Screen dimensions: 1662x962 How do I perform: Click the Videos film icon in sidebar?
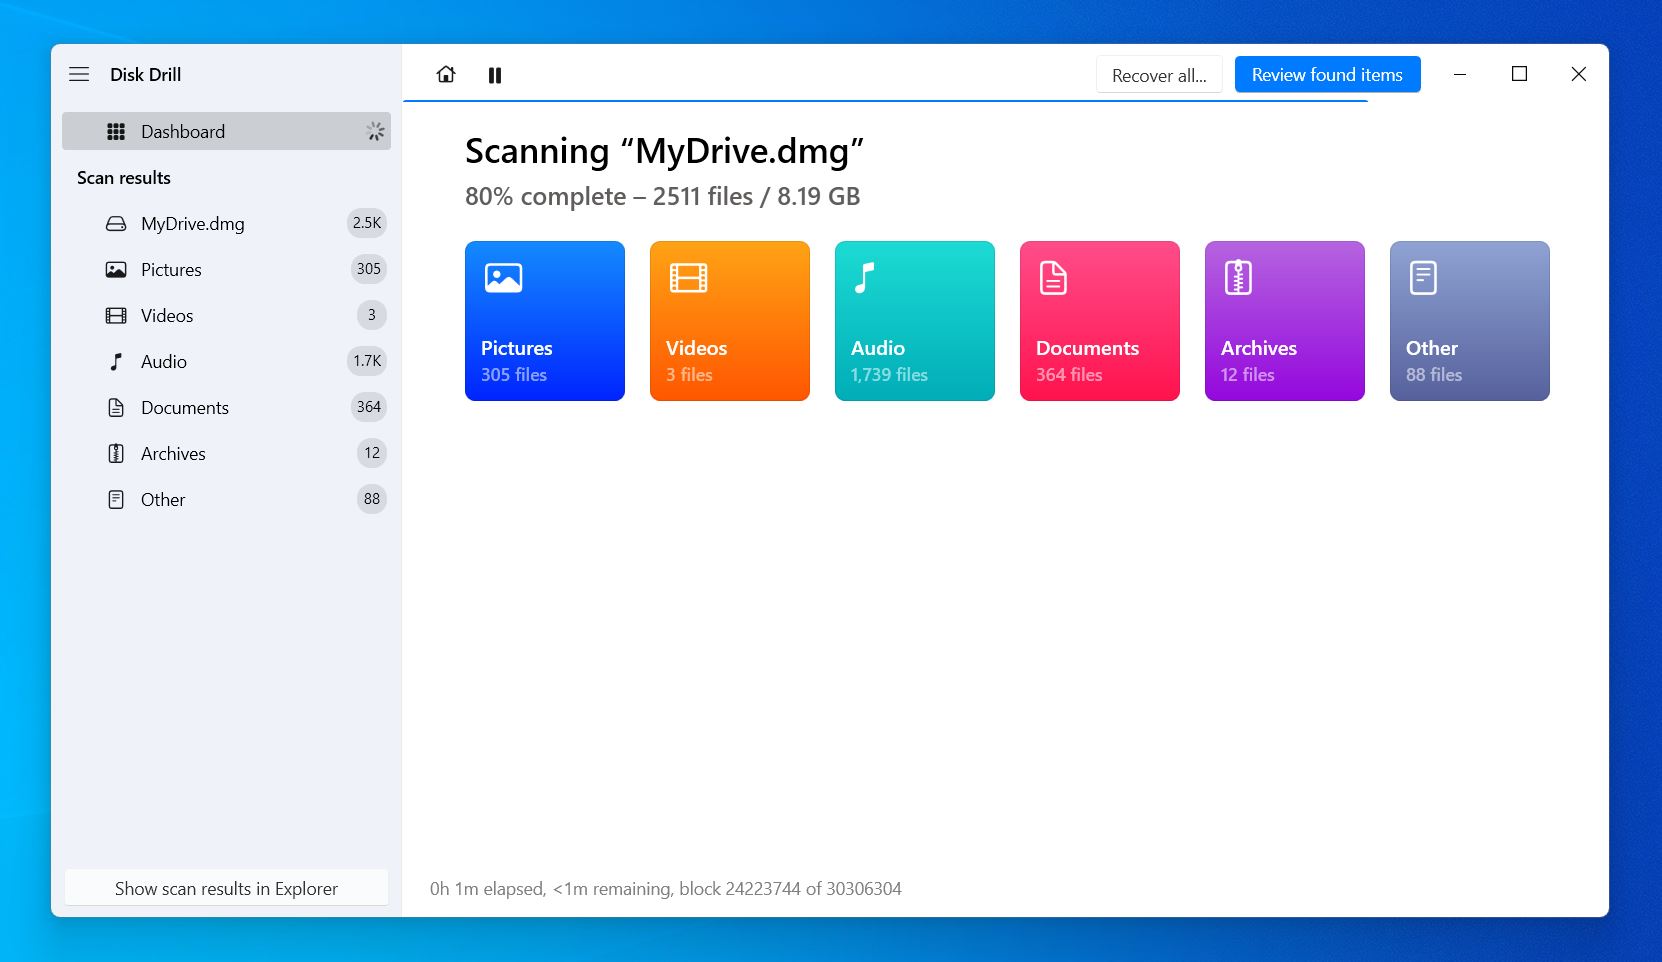[x=116, y=316]
